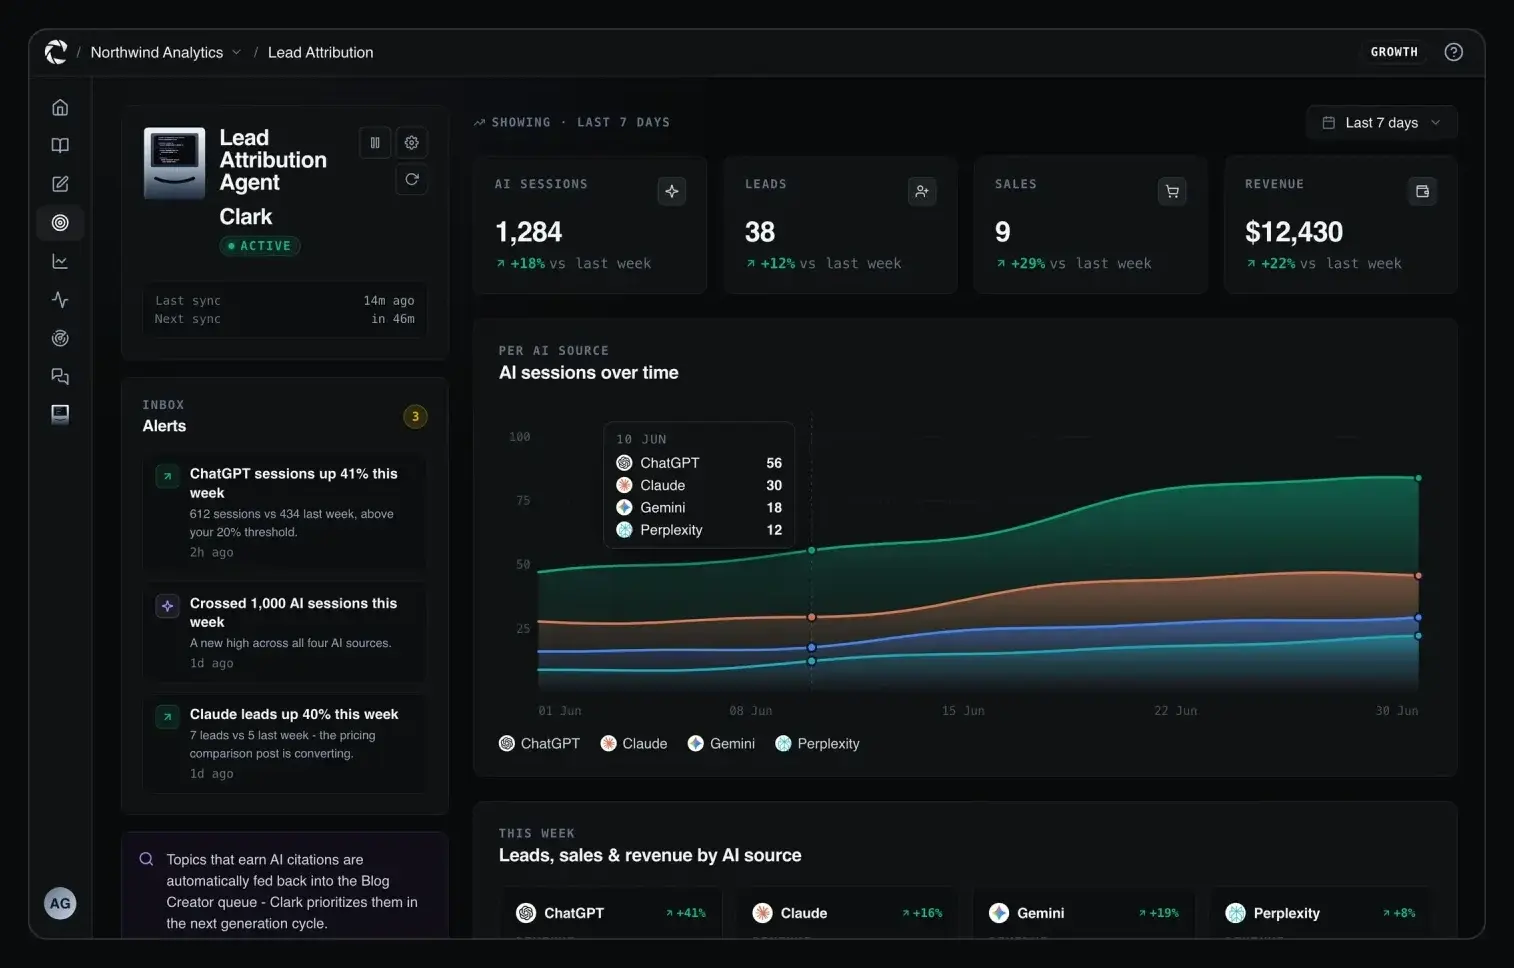
Task: Open the radar icon in the sidebar
Action: click(x=60, y=338)
